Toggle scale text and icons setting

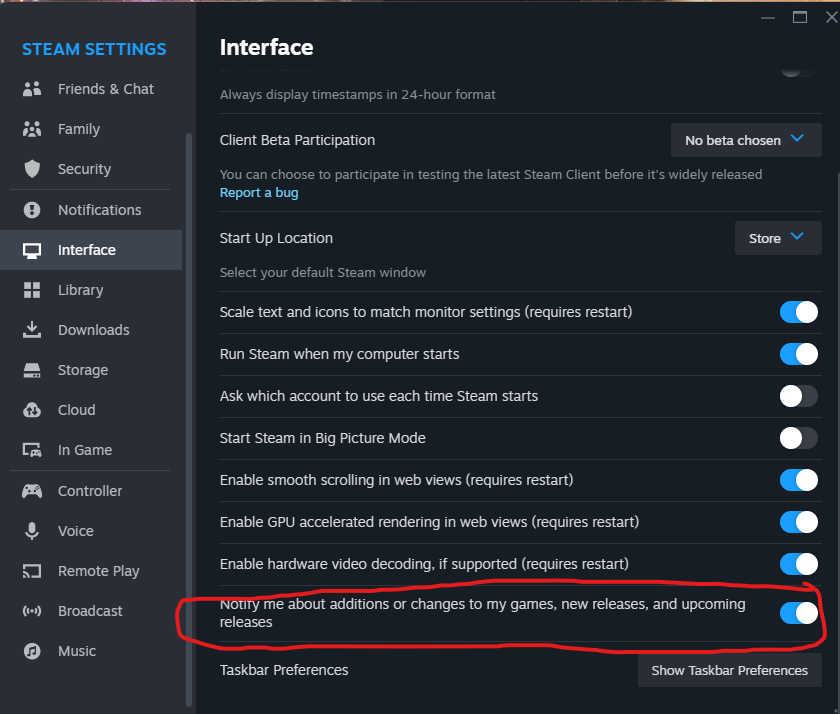click(799, 312)
